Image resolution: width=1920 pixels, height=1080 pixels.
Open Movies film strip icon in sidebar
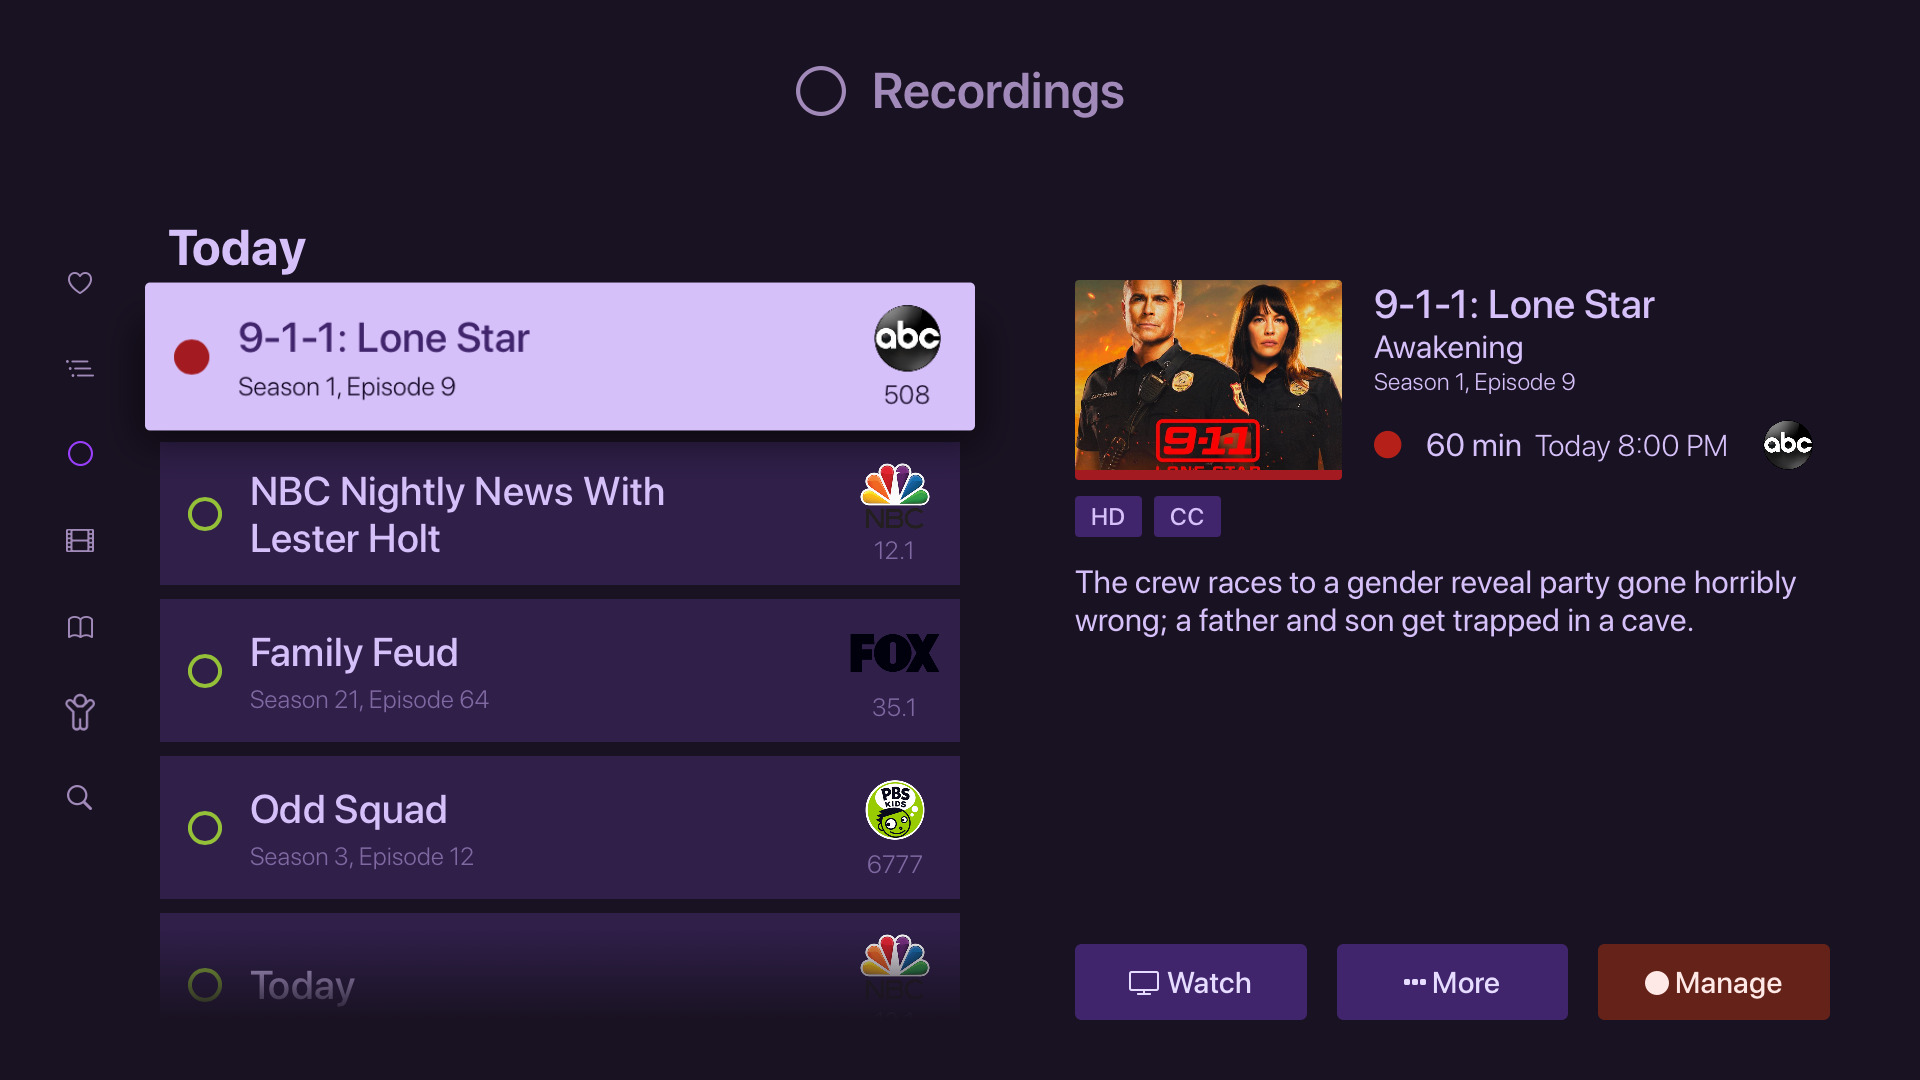click(80, 541)
